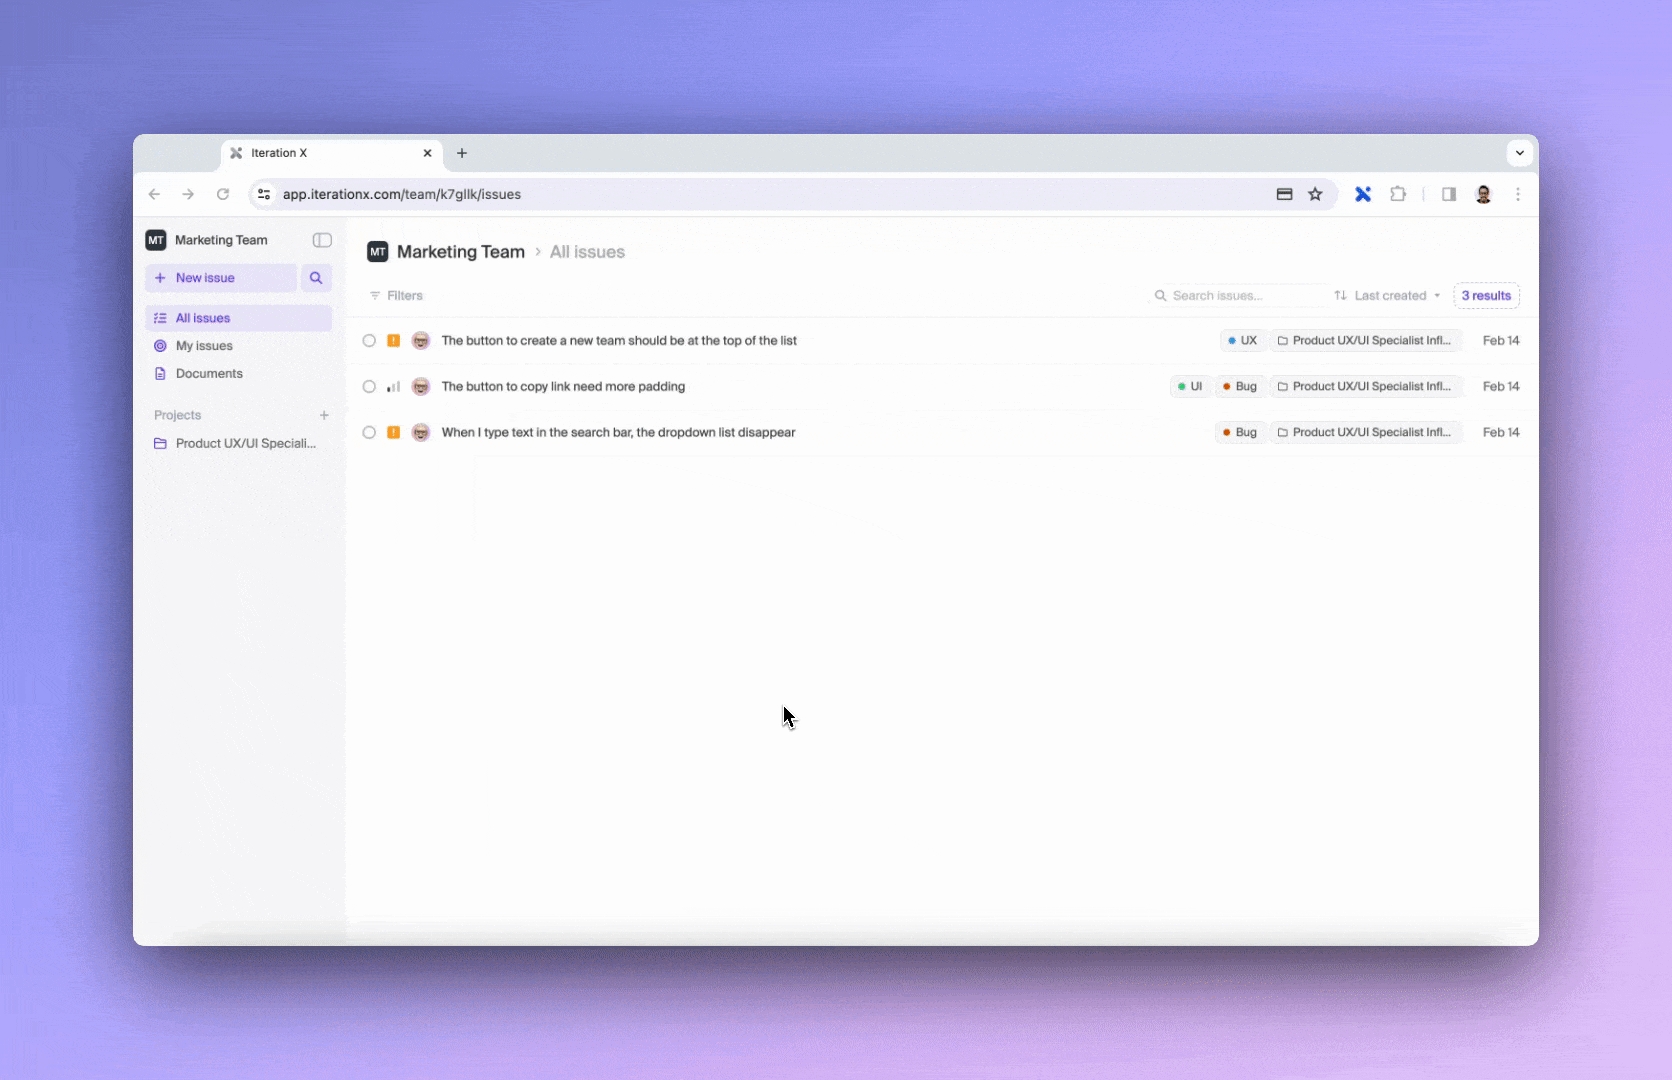Open the browser extensions puzzle icon
Viewport: 1672px width, 1080px height.
pyautogui.click(x=1398, y=194)
